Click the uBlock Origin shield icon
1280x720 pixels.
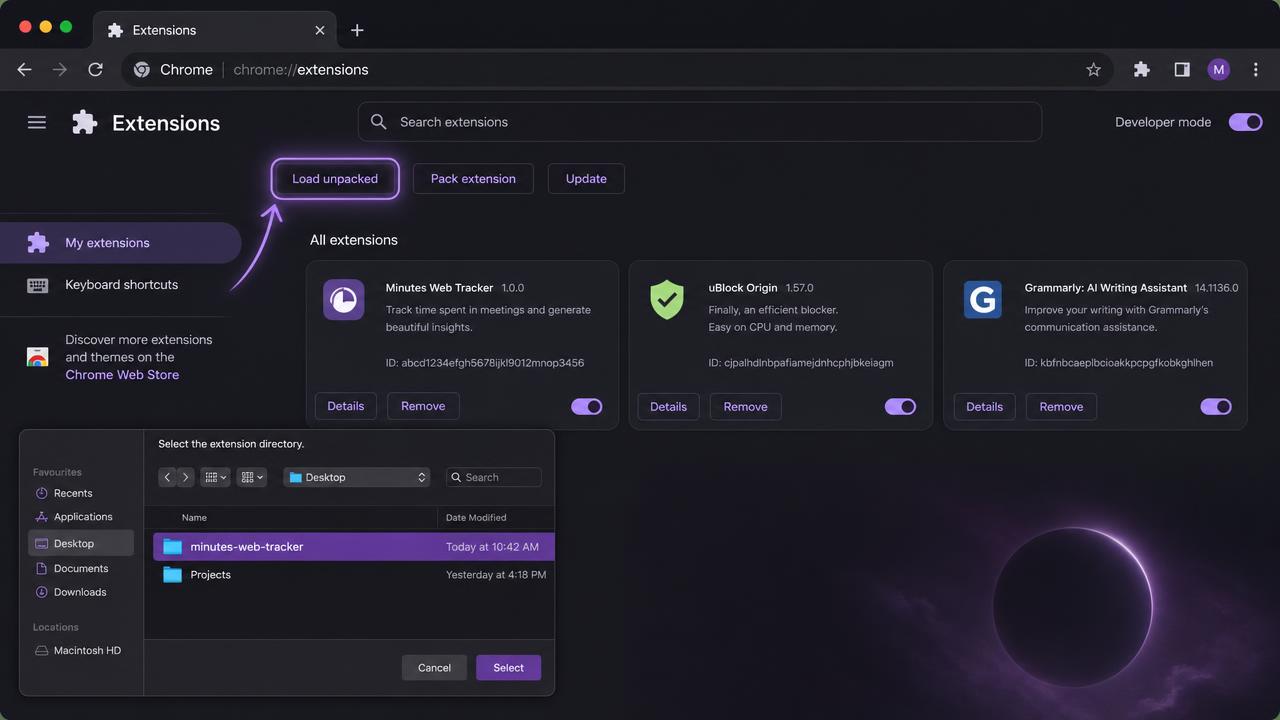[667, 300]
